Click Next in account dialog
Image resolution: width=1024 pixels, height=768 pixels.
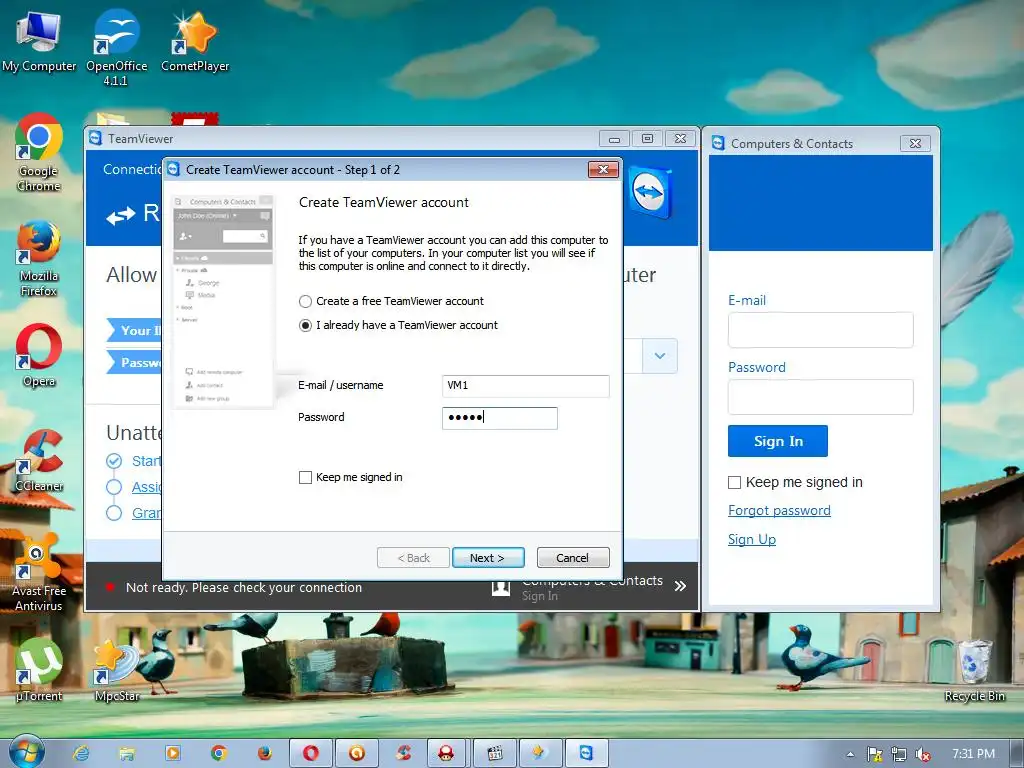click(488, 558)
